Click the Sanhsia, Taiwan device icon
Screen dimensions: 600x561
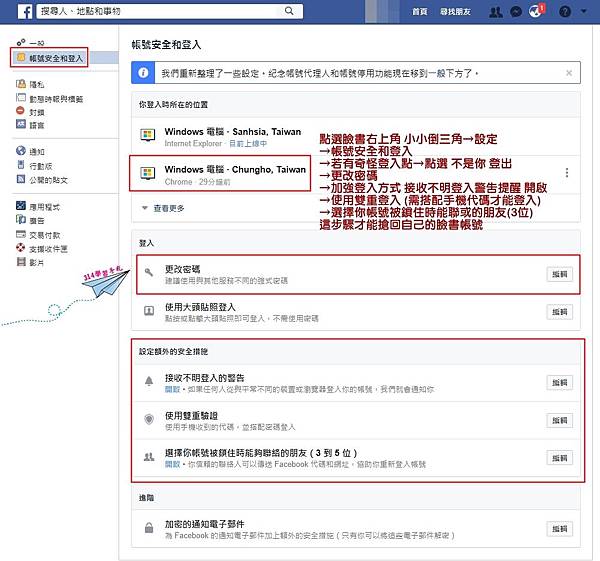pyautogui.click(x=148, y=135)
